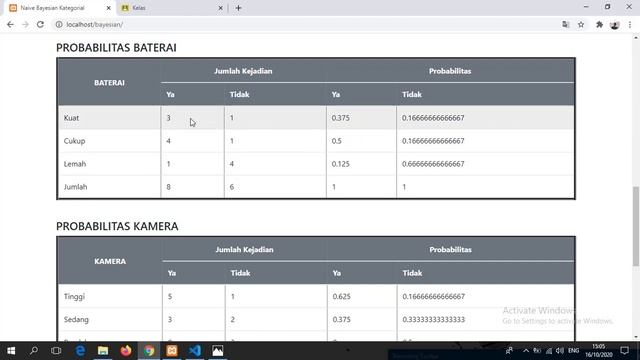Click Probabilitas header in Baterai table
The height and width of the screenshot is (360, 640).
(450, 71)
